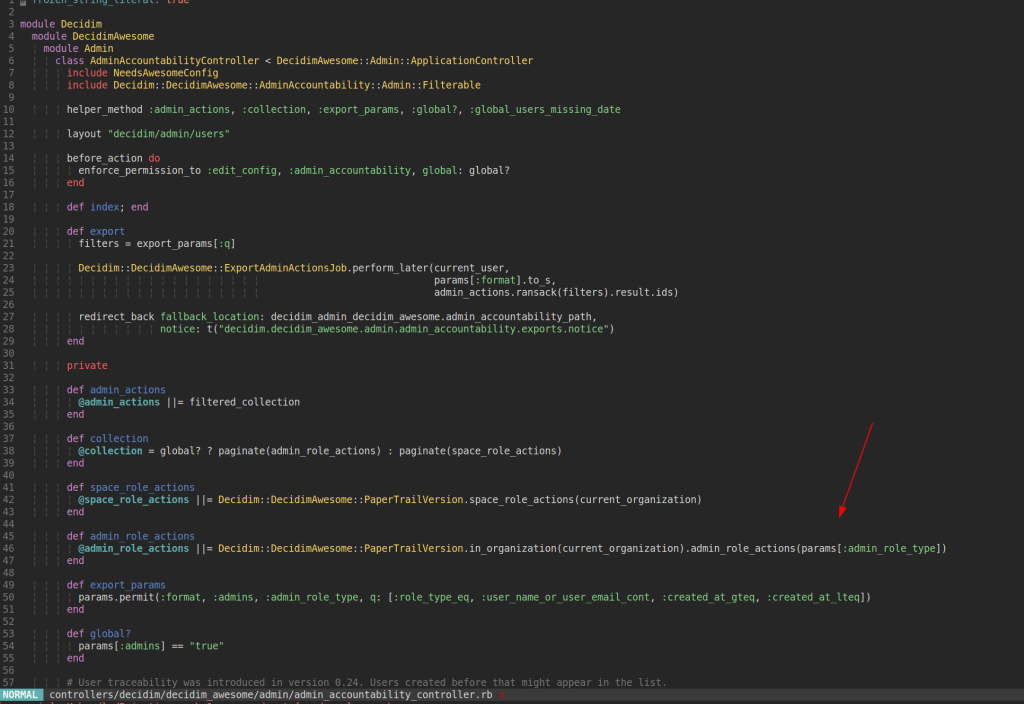The image size is (1024, 704).
Task: Click params[:format].to_s on line 24
Action: tap(492, 280)
